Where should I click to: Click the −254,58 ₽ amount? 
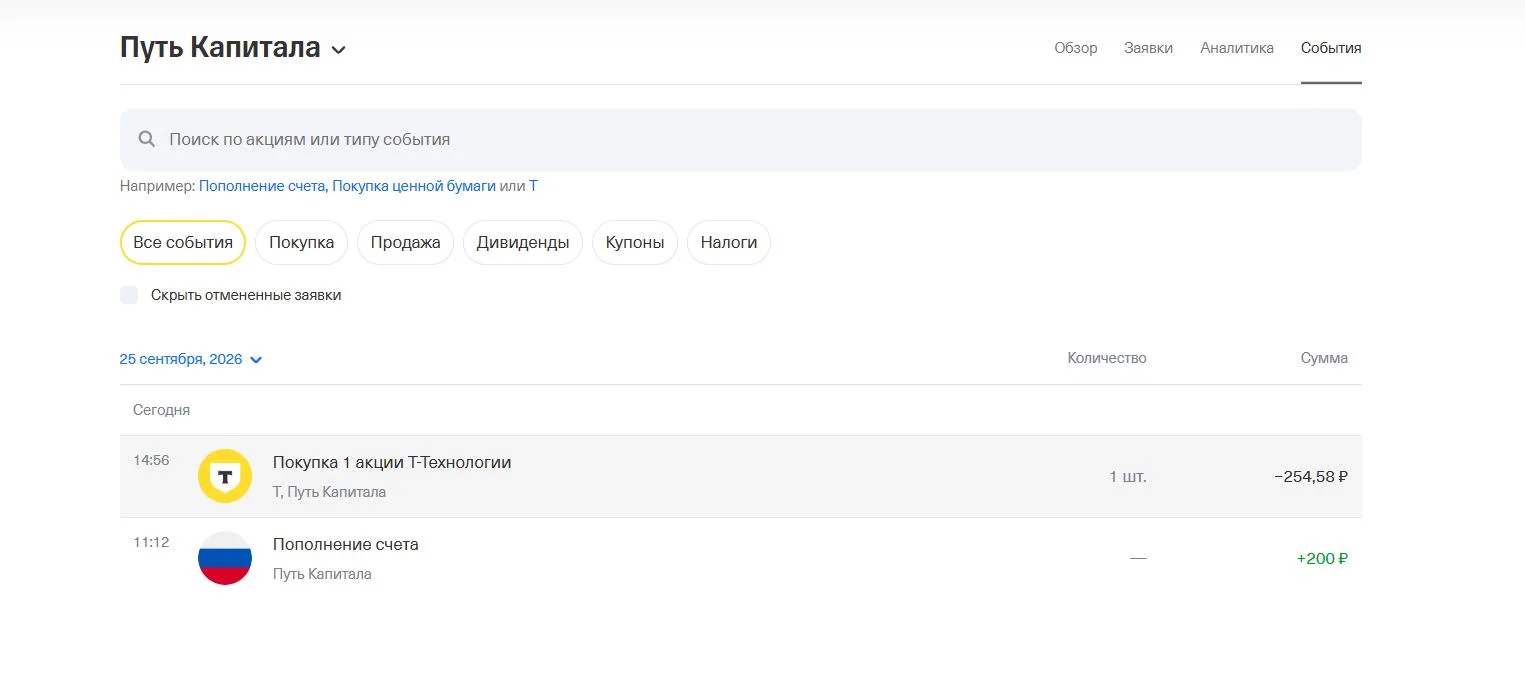click(x=1311, y=477)
